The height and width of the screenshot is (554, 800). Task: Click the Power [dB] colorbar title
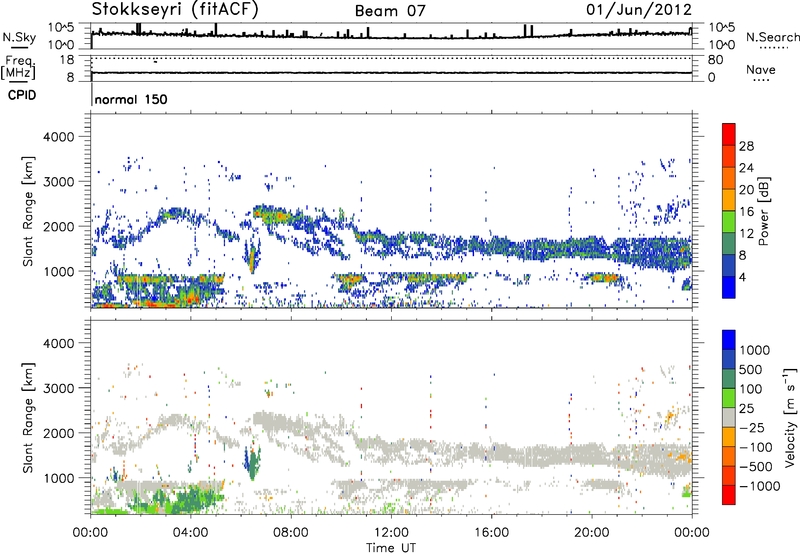point(764,211)
